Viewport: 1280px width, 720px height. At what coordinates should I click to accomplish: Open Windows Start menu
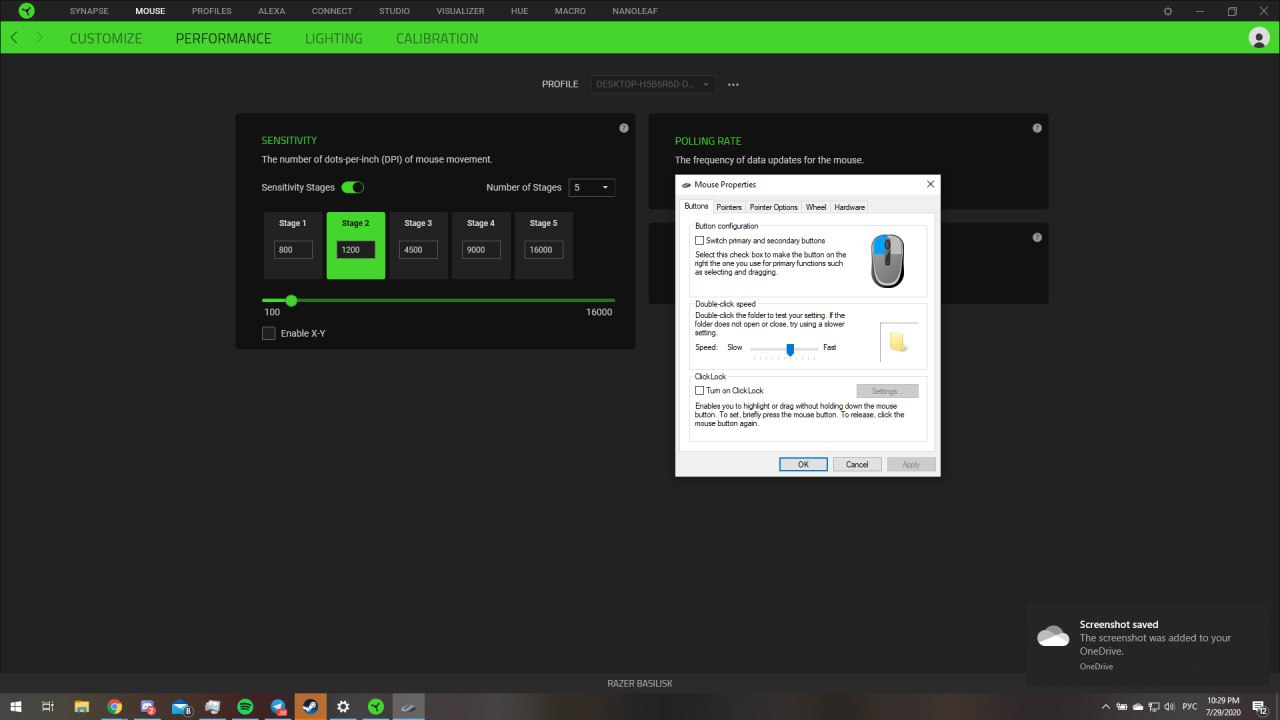coord(16,707)
